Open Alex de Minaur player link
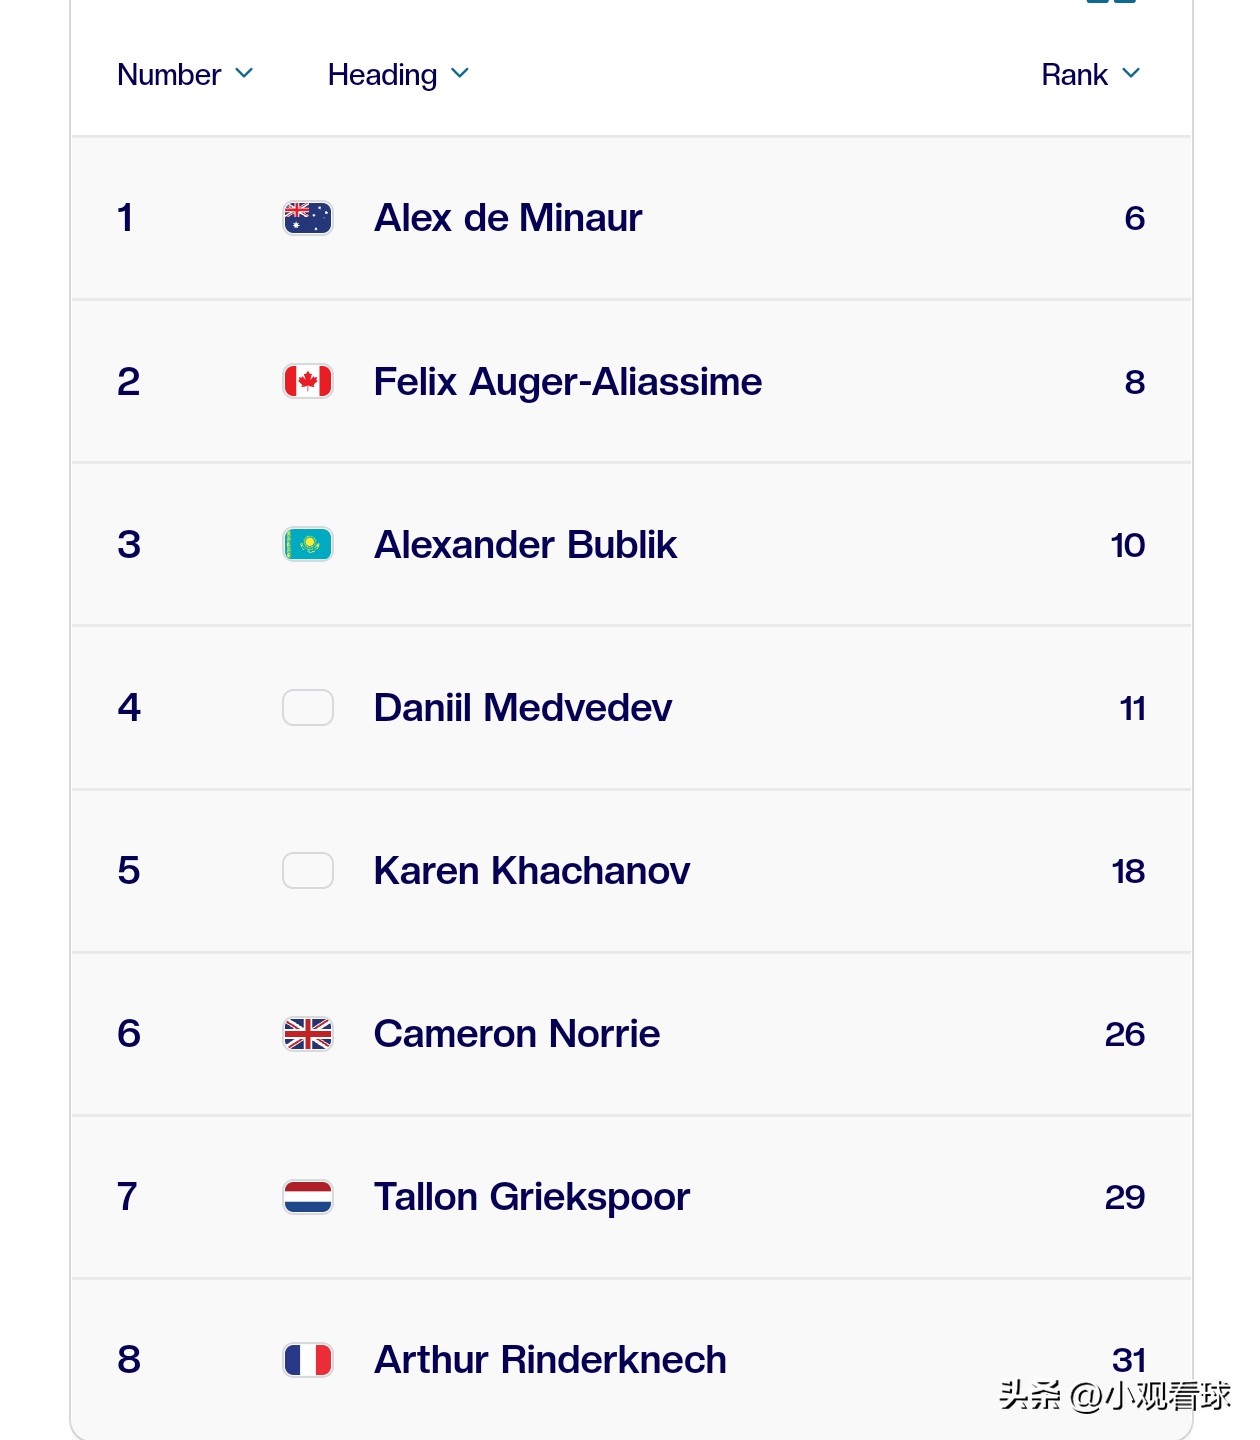1260x1440 pixels. click(508, 218)
